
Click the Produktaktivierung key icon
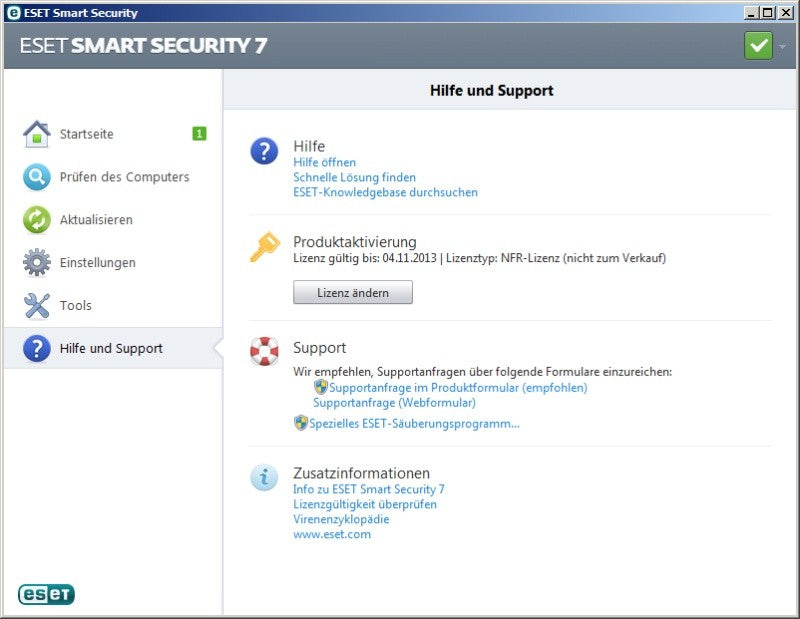(264, 247)
